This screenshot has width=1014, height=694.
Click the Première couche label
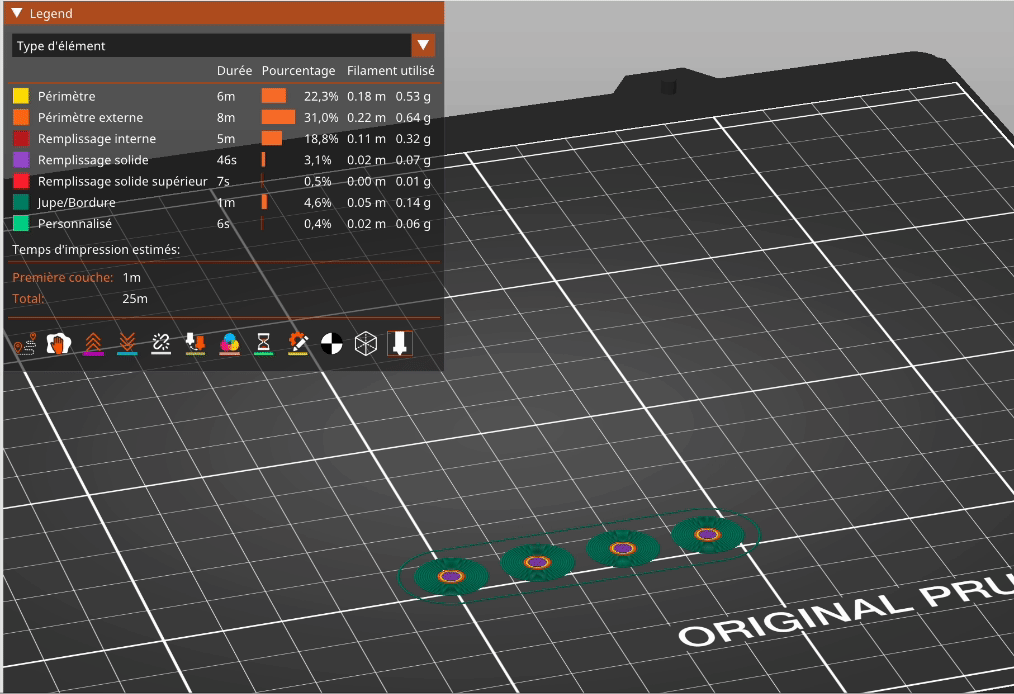[x=63, y=277]
